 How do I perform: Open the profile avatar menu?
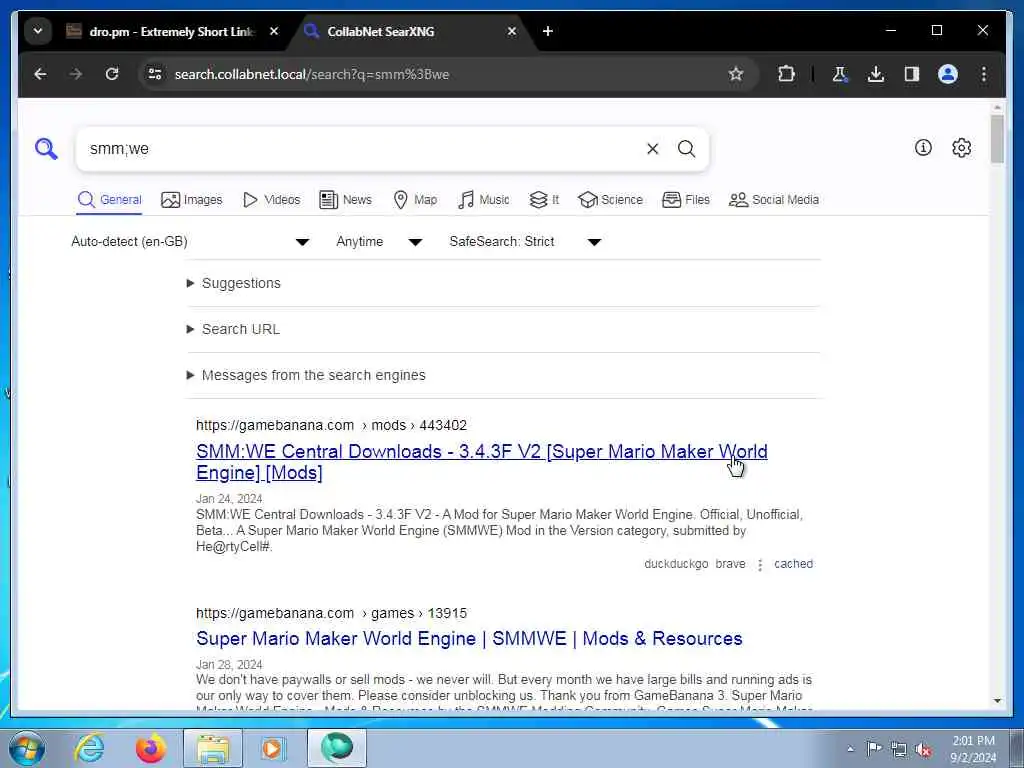tap(948, 74)
